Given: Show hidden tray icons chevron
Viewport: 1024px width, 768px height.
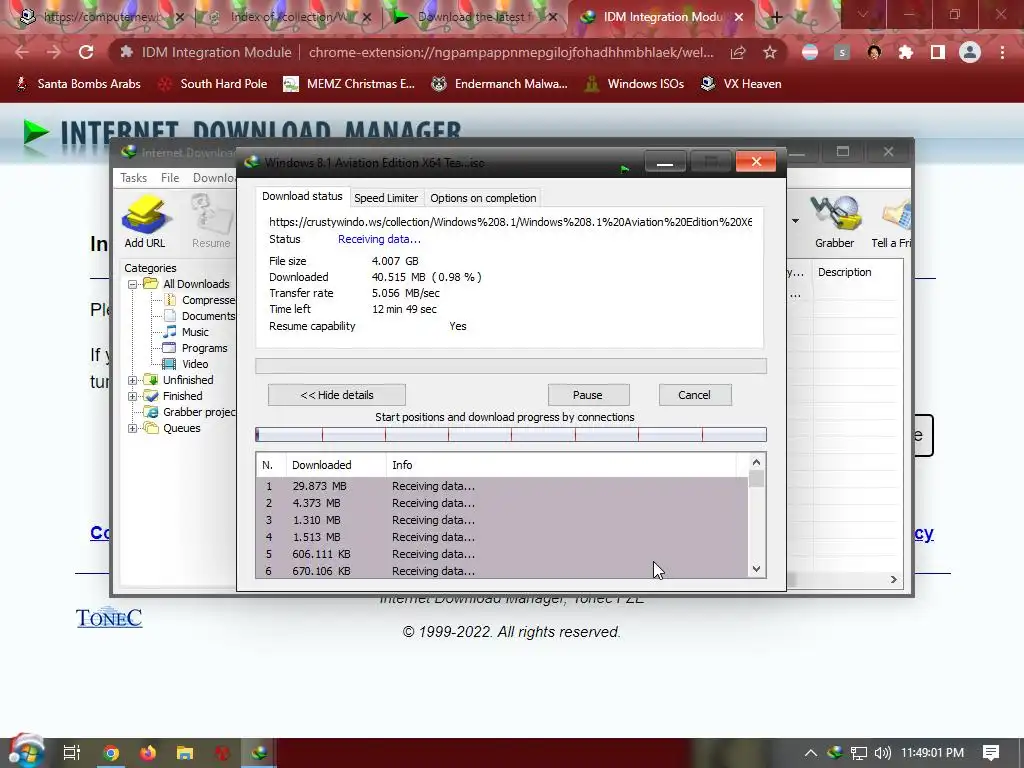Looking at the screenshot, I should pos(810,753).
